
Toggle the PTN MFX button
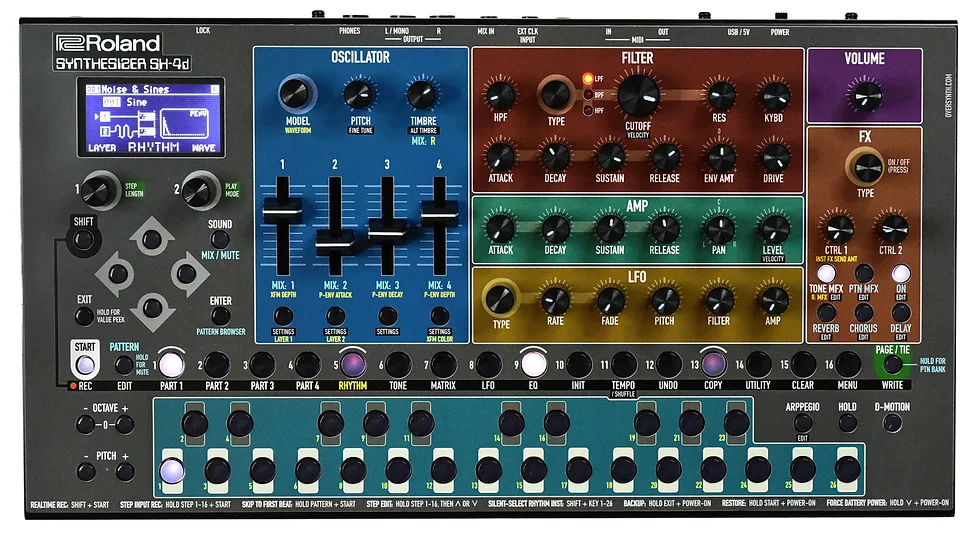(x=864, y=273)
